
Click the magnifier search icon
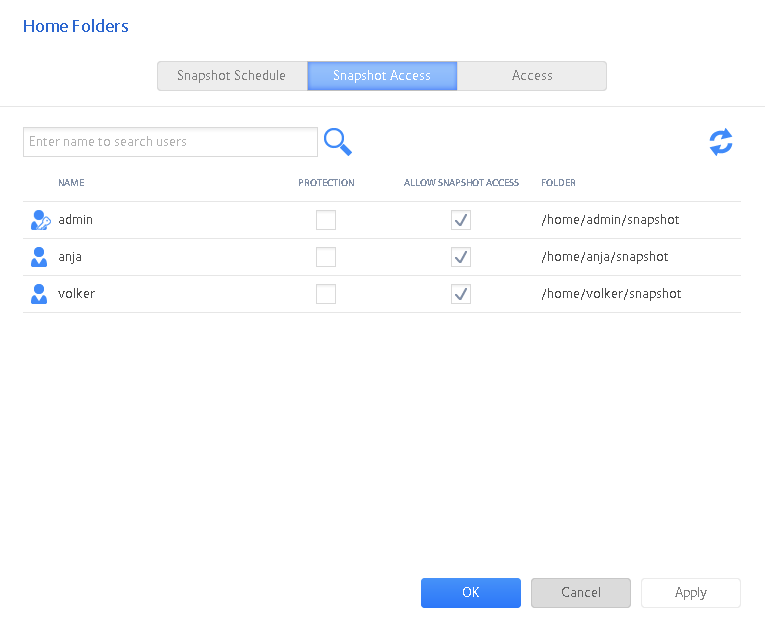(x=338, y=142)
